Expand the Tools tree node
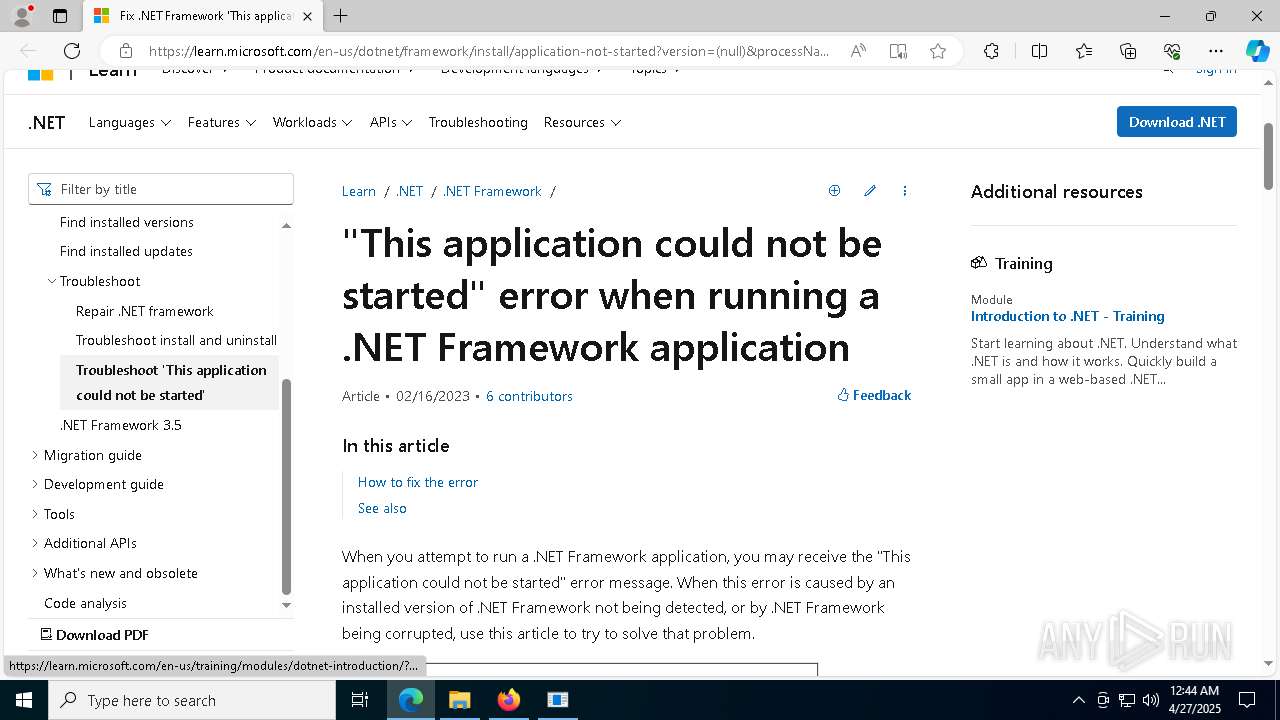 tap(35, 514)
